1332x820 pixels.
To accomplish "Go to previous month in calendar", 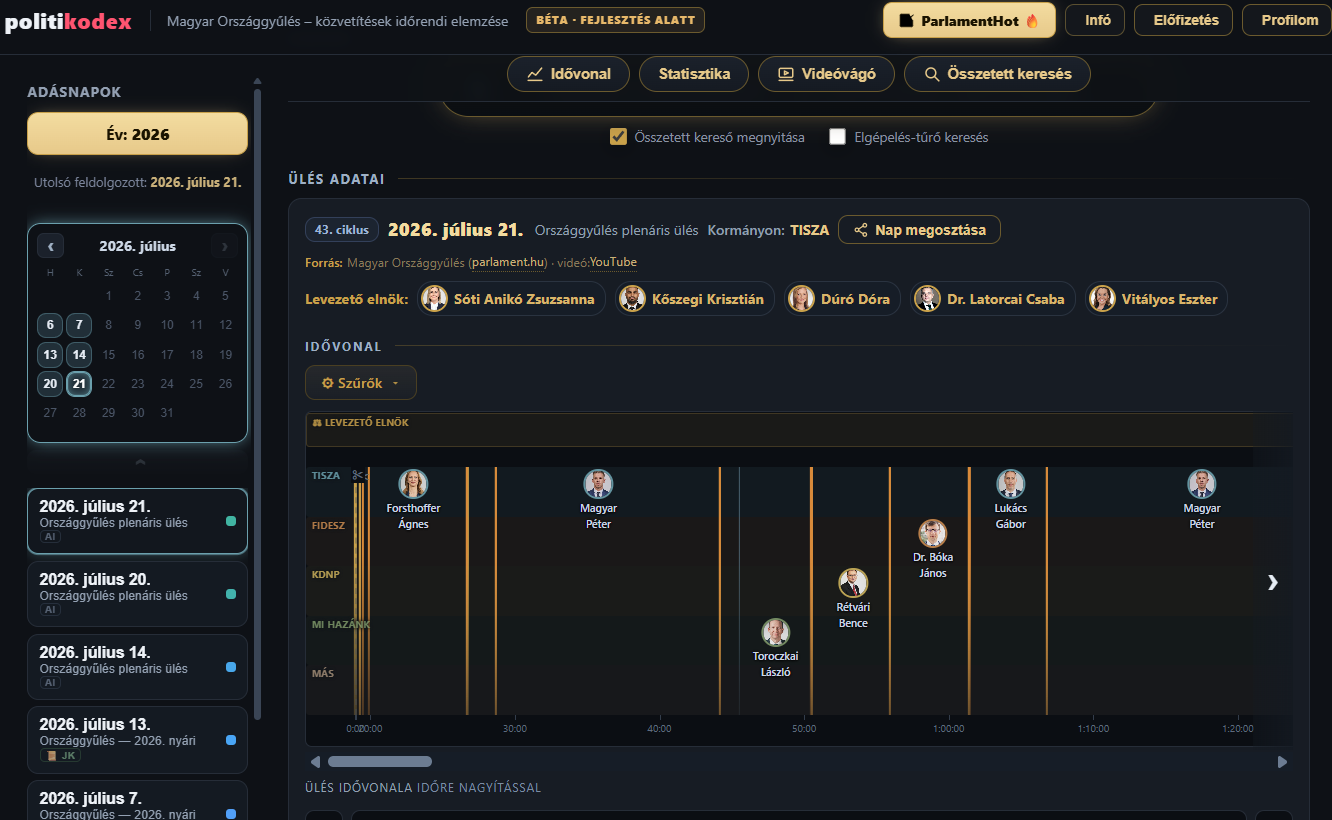I will (50, 246).
